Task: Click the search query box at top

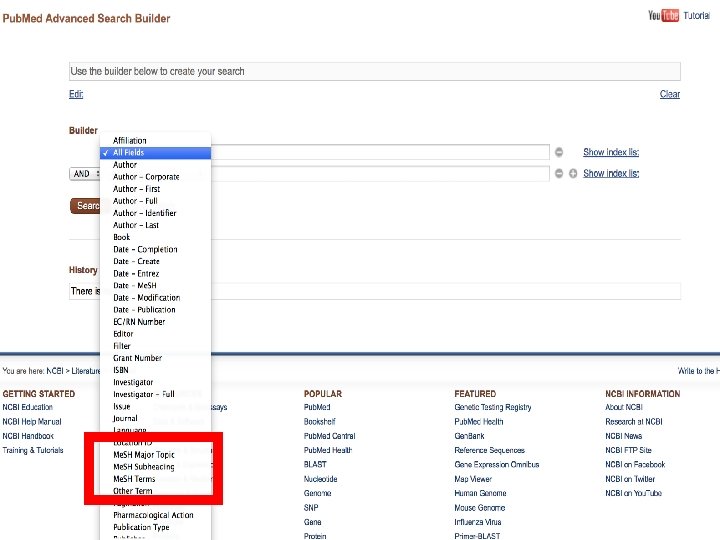Action: [375, 72]
